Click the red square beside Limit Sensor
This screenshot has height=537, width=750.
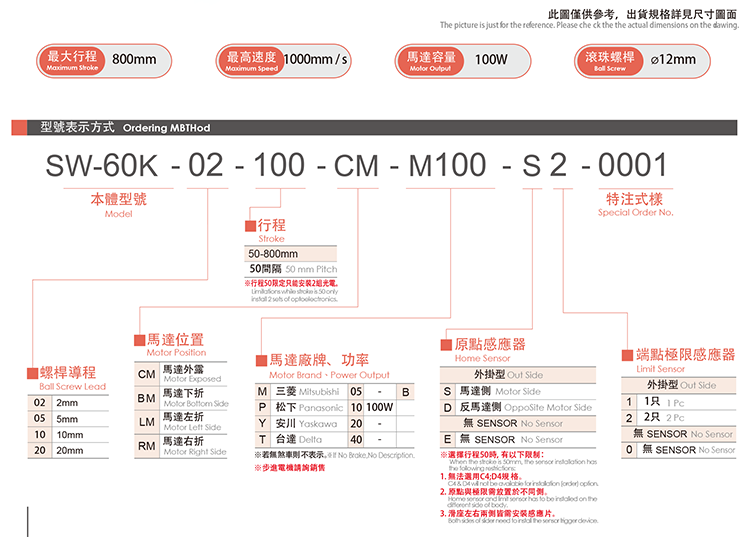click(627, 355)
